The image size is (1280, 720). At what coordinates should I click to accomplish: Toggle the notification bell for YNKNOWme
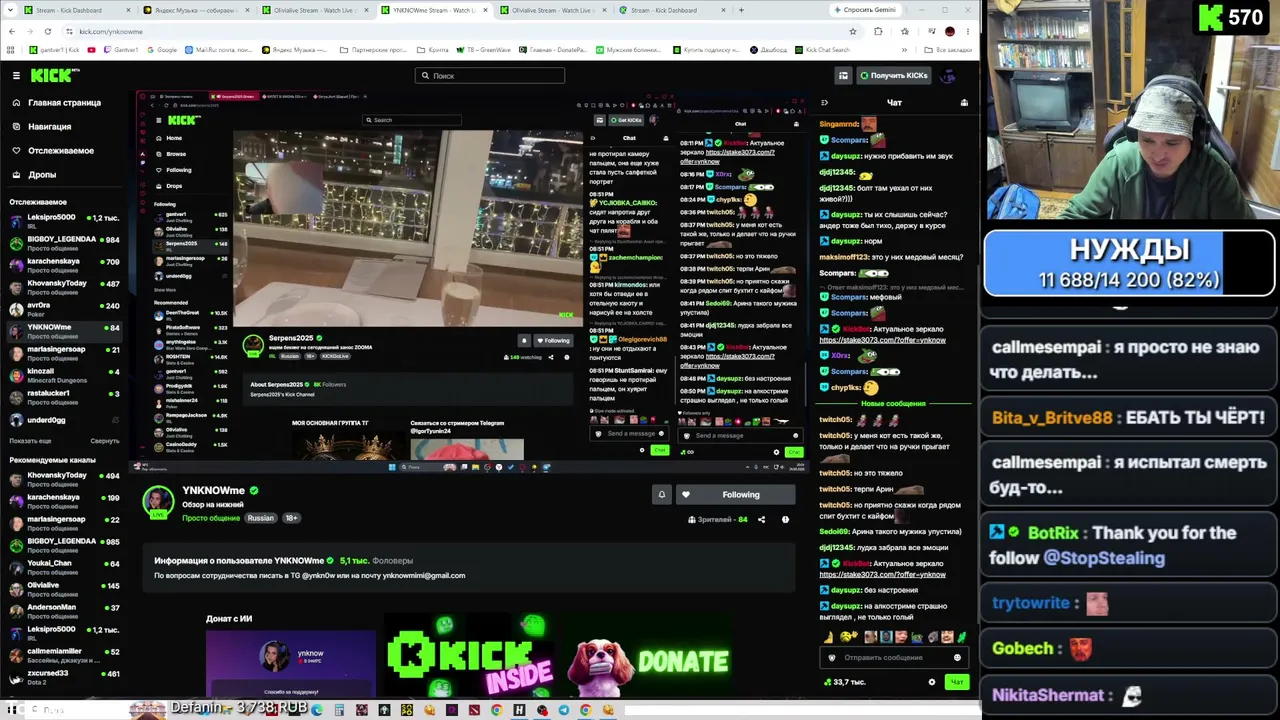pyautogui.click(x=661, y=494)
